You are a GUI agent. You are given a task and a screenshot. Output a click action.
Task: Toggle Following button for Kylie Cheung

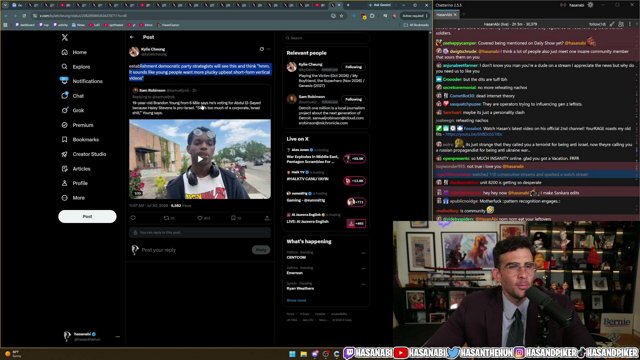pos(353,67)
